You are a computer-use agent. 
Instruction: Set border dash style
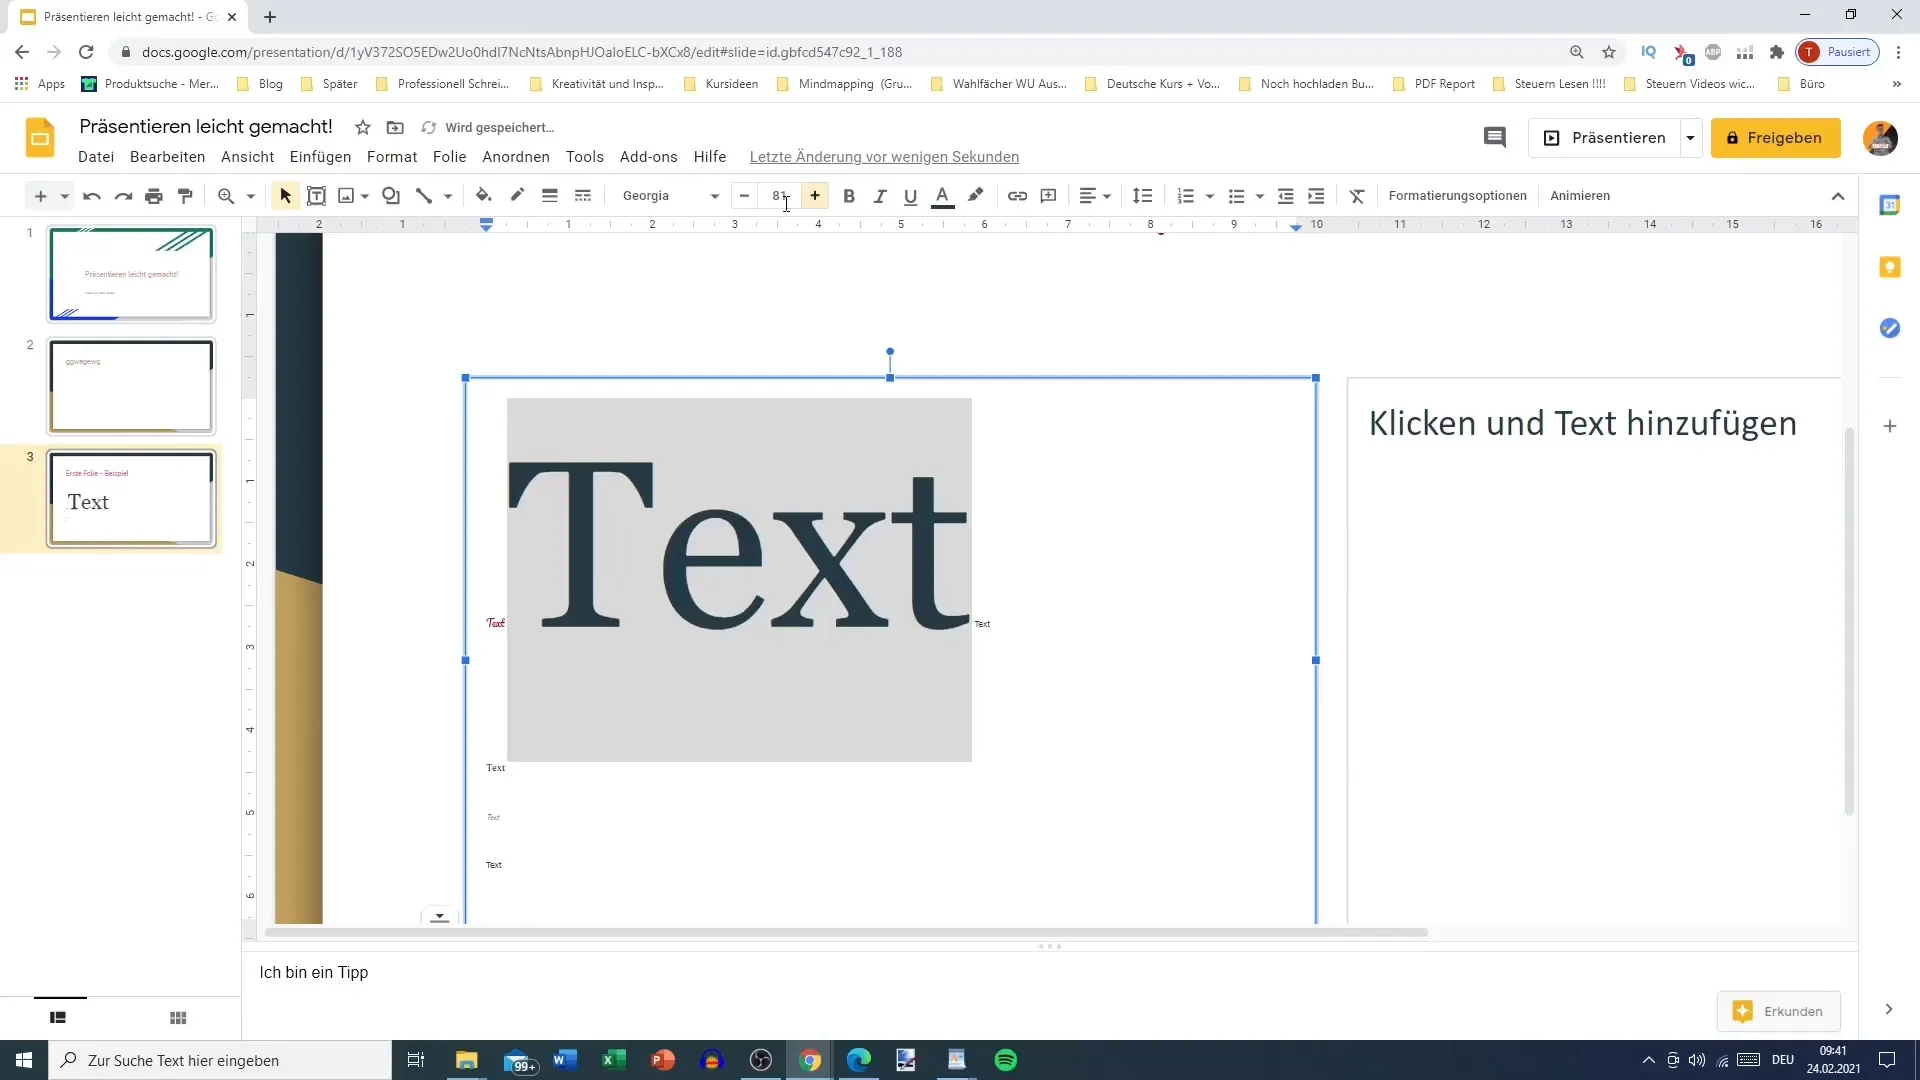[583, 196]
